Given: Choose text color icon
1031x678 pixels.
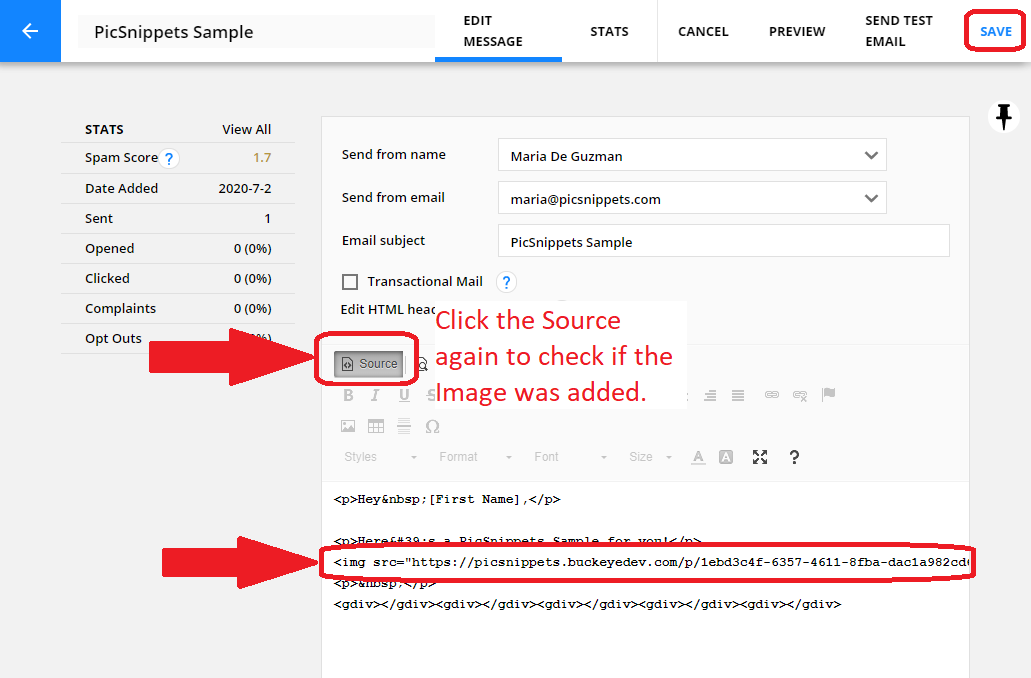Looking at the screenshot, I should click(698, 457).
